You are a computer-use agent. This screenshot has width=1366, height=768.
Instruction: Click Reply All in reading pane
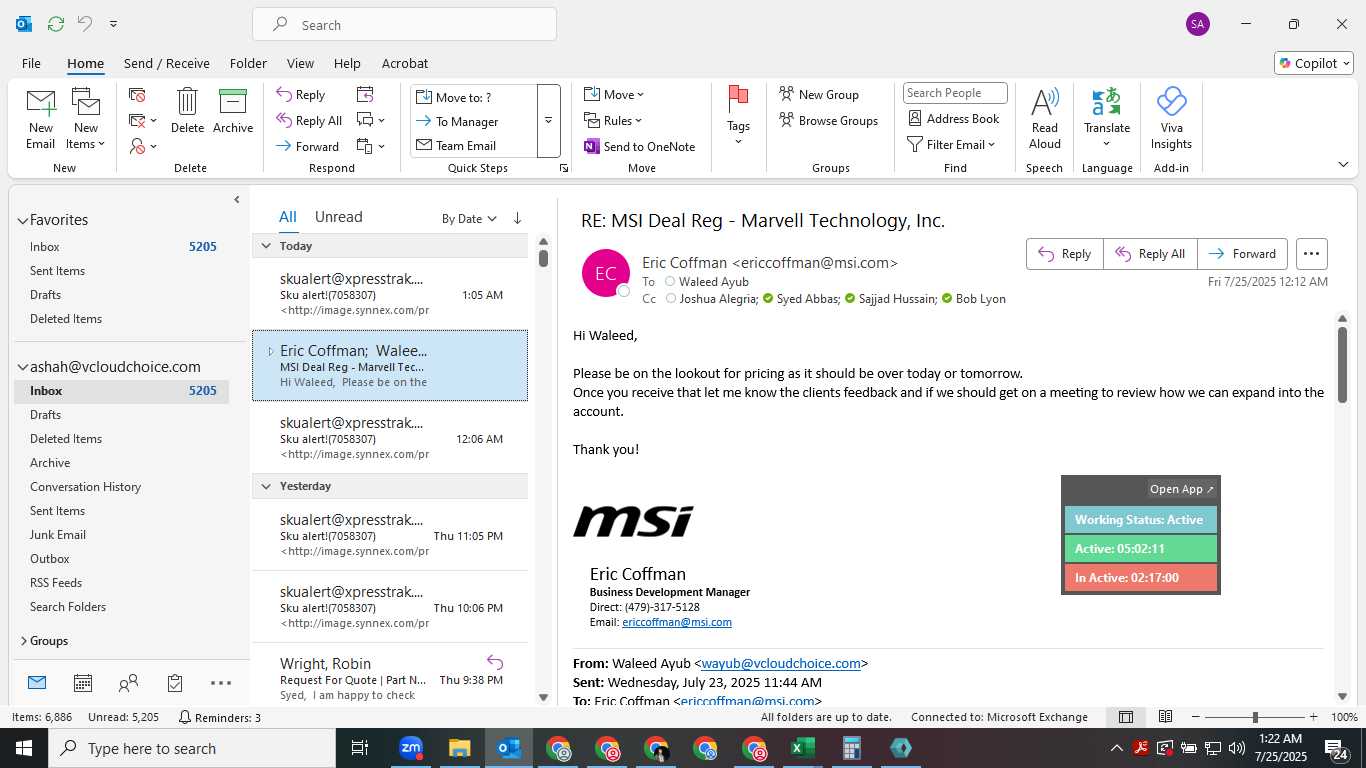[x=1150, y=254]
